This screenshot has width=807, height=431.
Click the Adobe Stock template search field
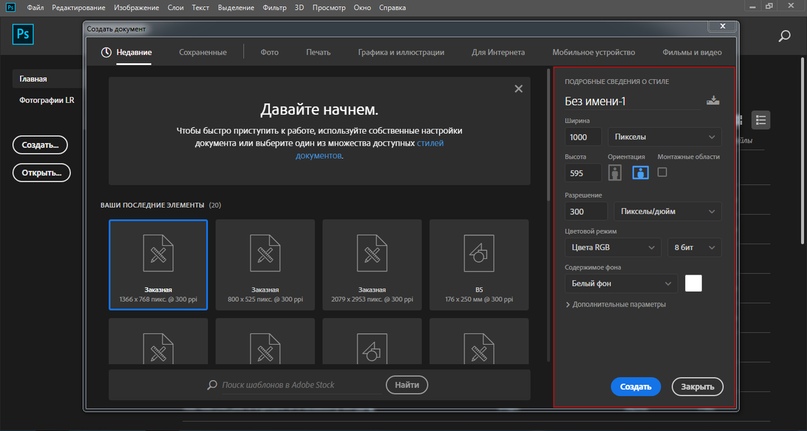coord(301,385)
